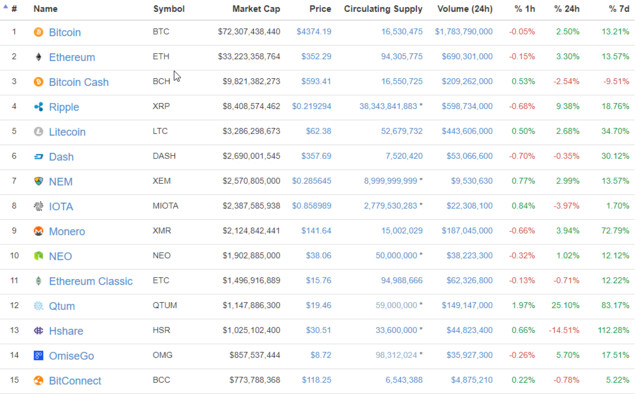Select Hshare 7d change 112.28%
This screenshot has width=640, height=394.
coord(613,330)
